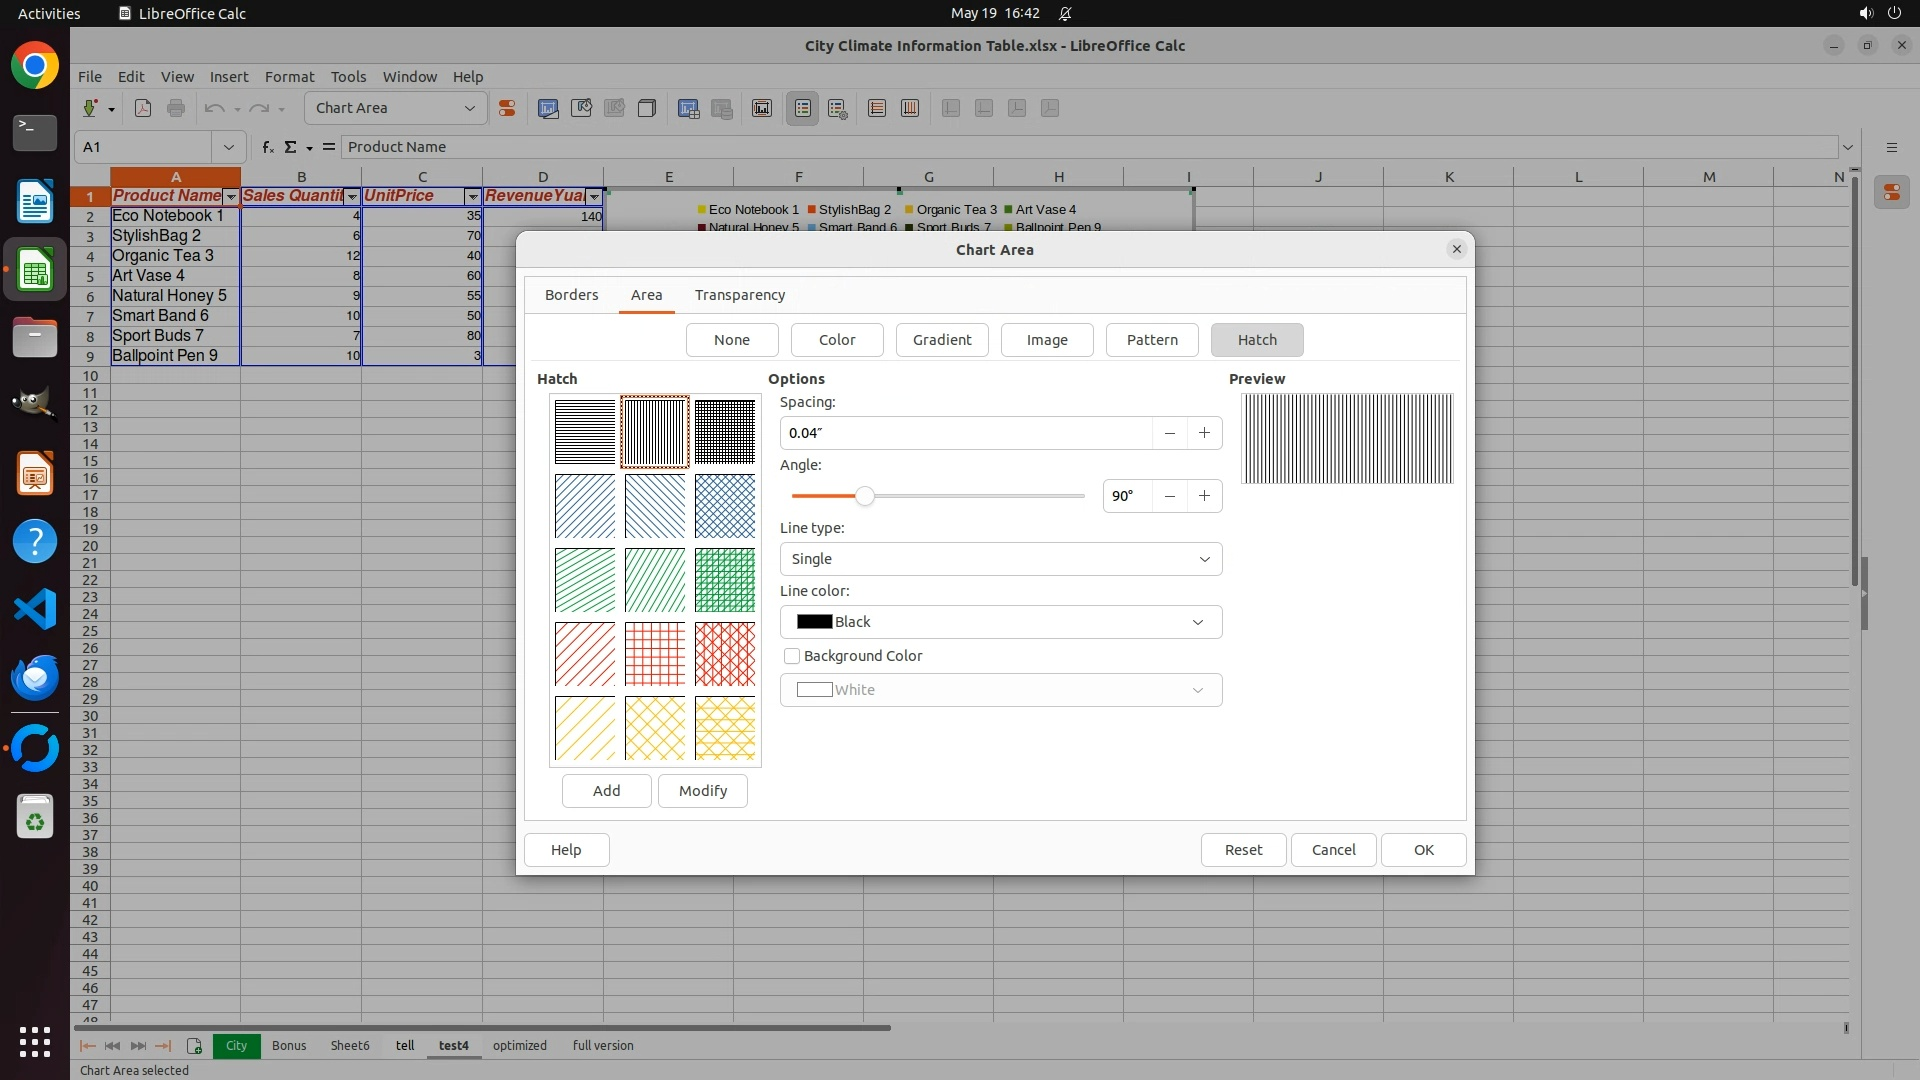The height and width of the screenshot is (1080, 1920).
Task: Switch to the Transparency tab
Action: coord(739,295)
